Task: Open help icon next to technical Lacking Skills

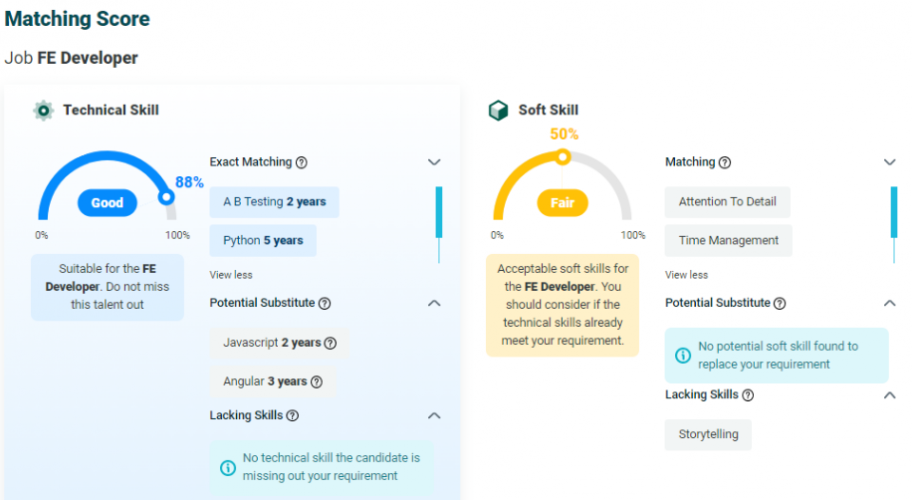Action: pos(293,415)
